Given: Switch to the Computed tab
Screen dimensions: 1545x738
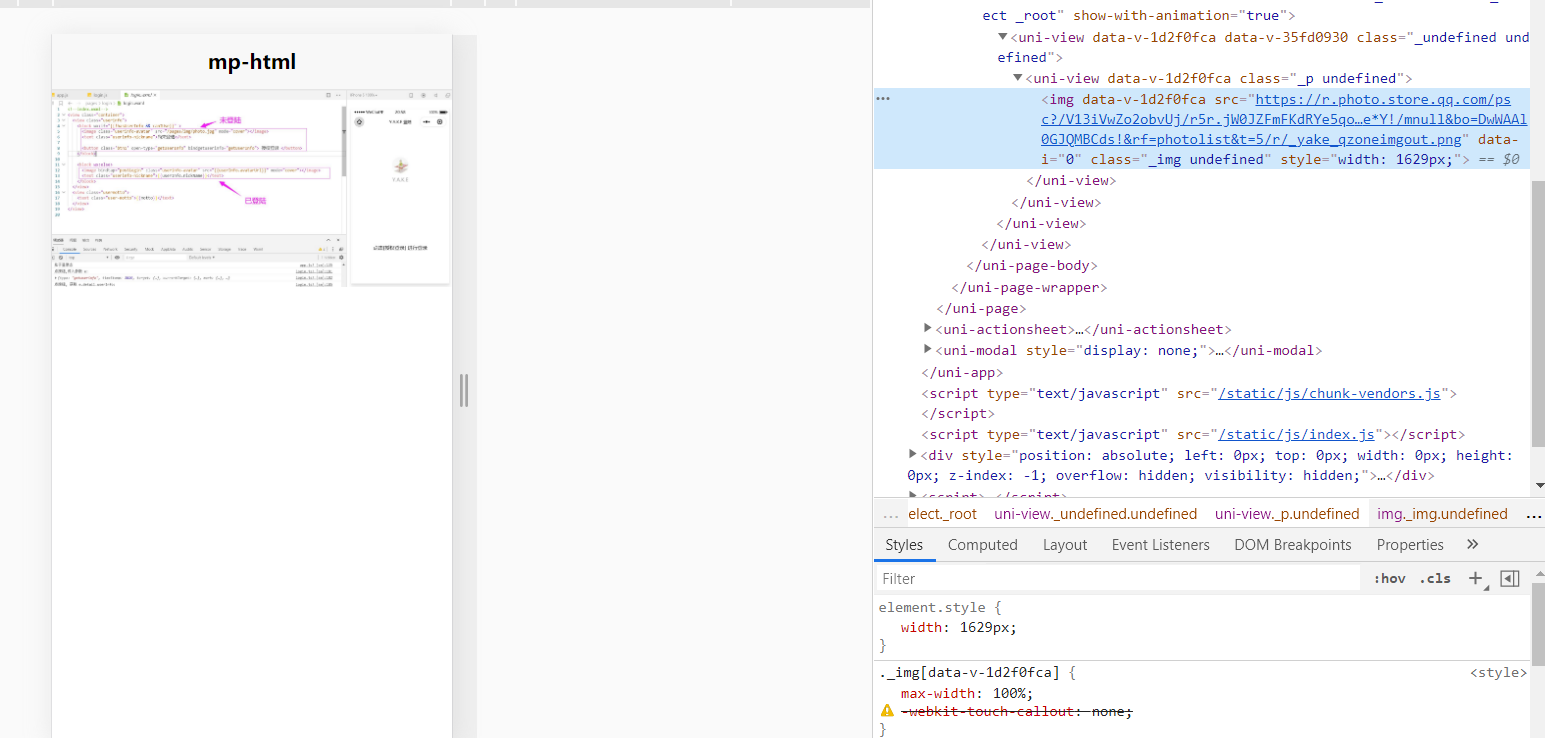Looking at the screenshot, I should click(982, 544).
